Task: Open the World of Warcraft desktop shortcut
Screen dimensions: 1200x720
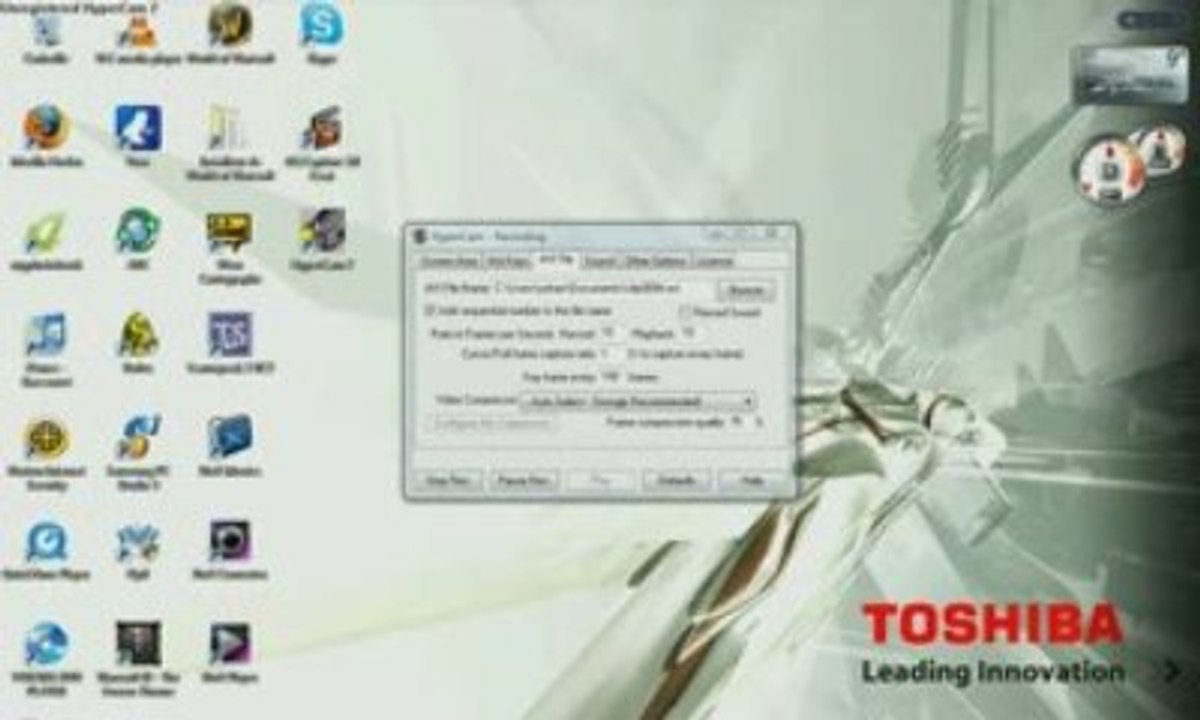Action: tap(230, 33)
